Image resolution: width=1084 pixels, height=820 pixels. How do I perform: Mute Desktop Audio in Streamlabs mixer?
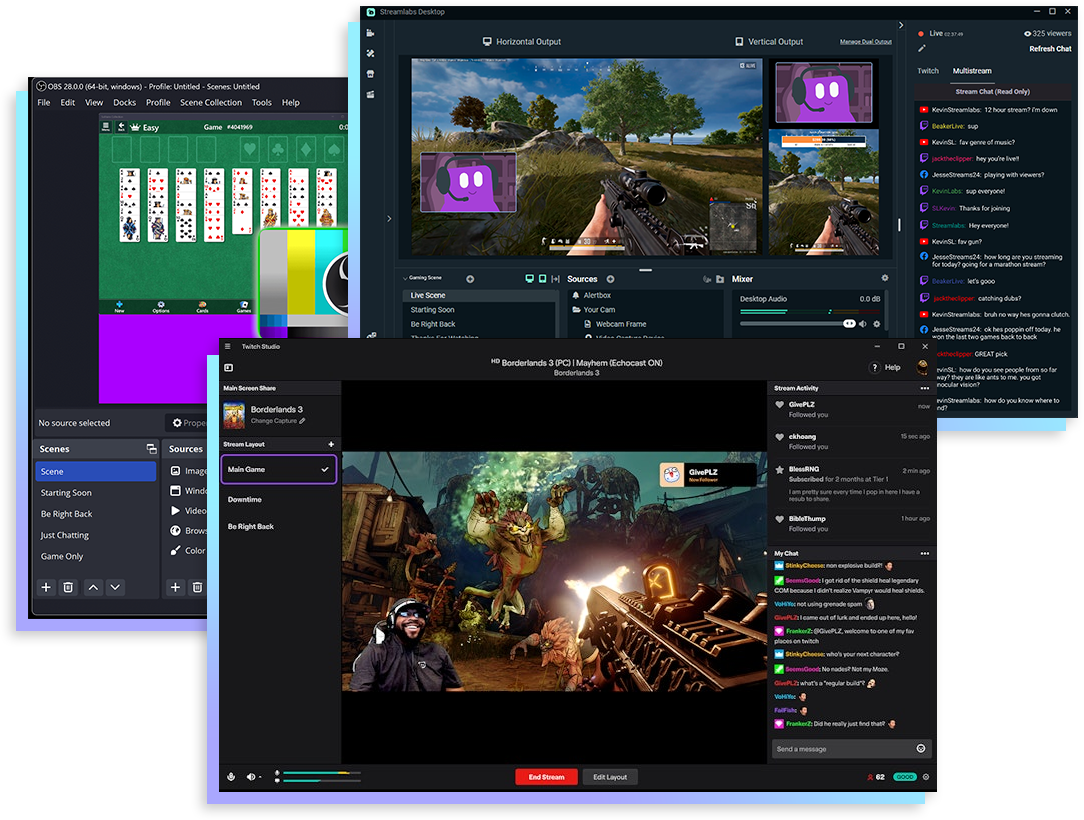click(x=862, y=324)
